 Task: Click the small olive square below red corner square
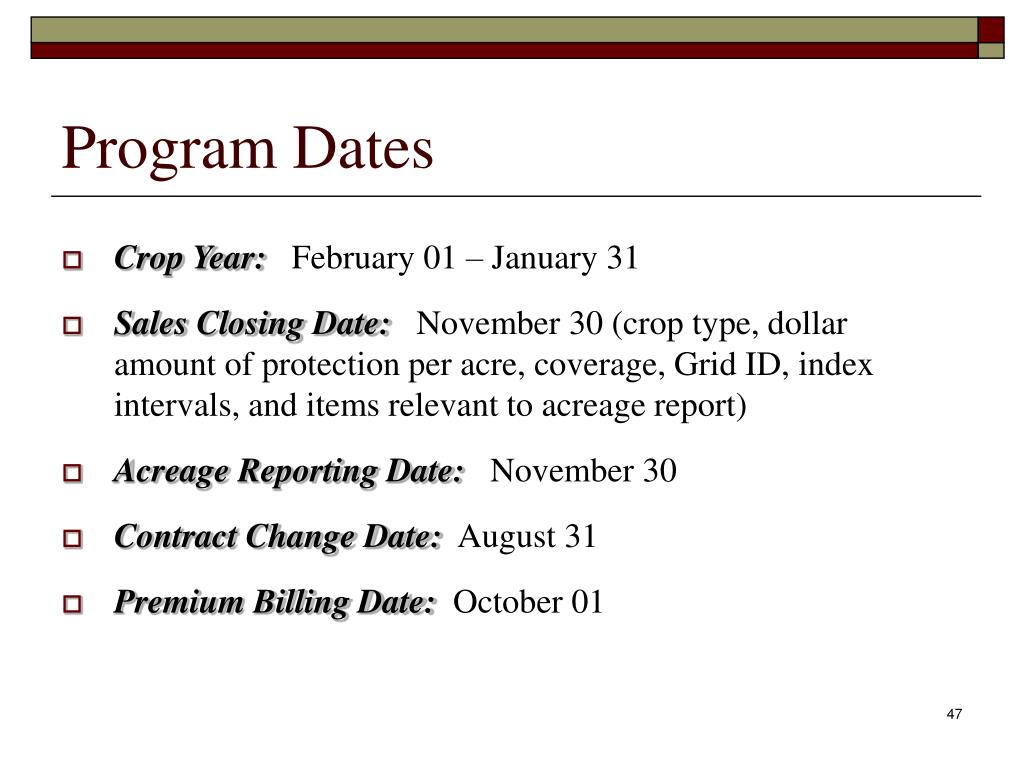(991, 50)
